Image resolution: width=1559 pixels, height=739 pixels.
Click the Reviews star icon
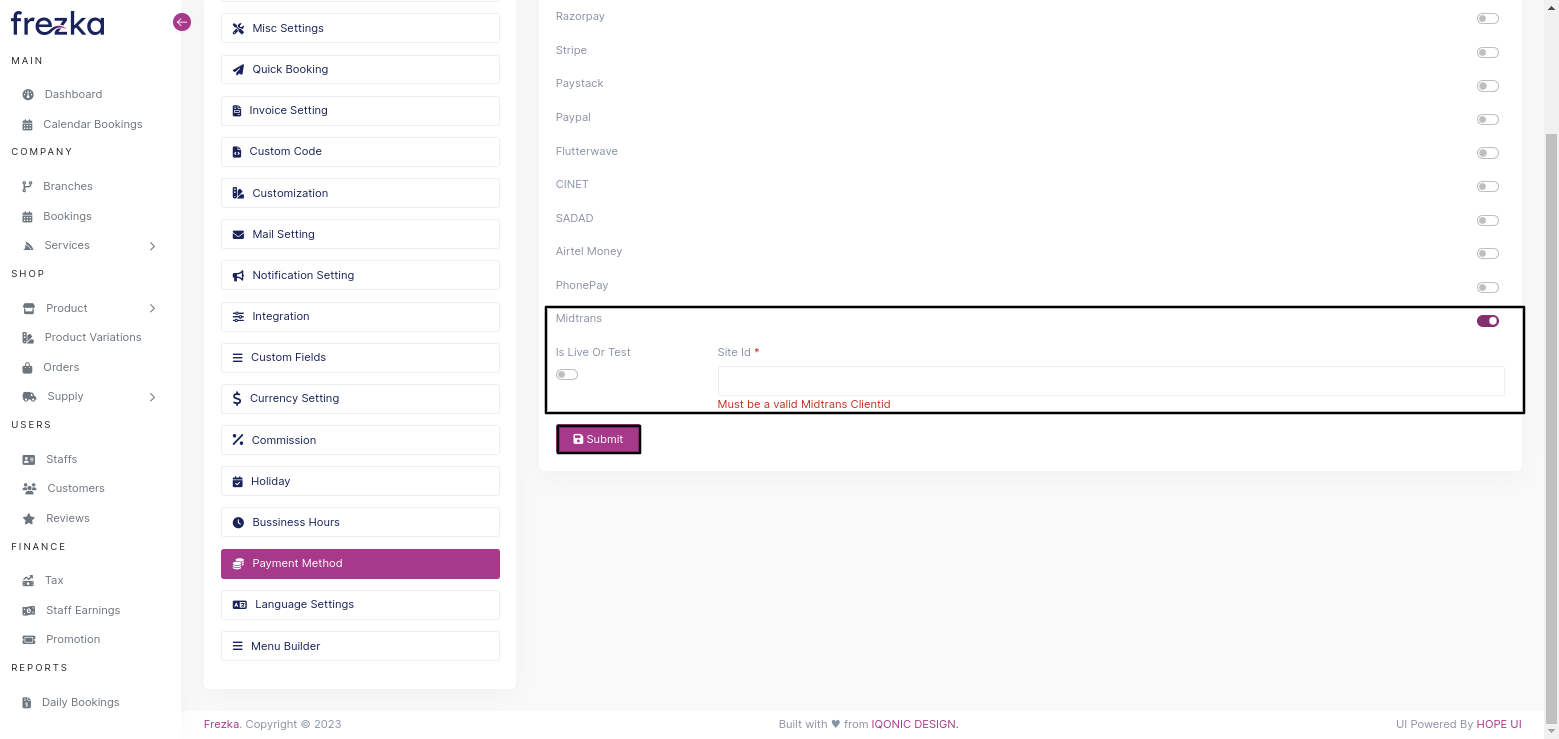(29, 519)
